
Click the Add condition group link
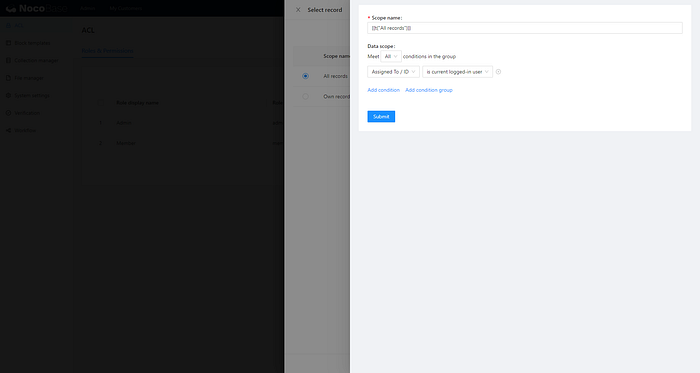point(429,90)
